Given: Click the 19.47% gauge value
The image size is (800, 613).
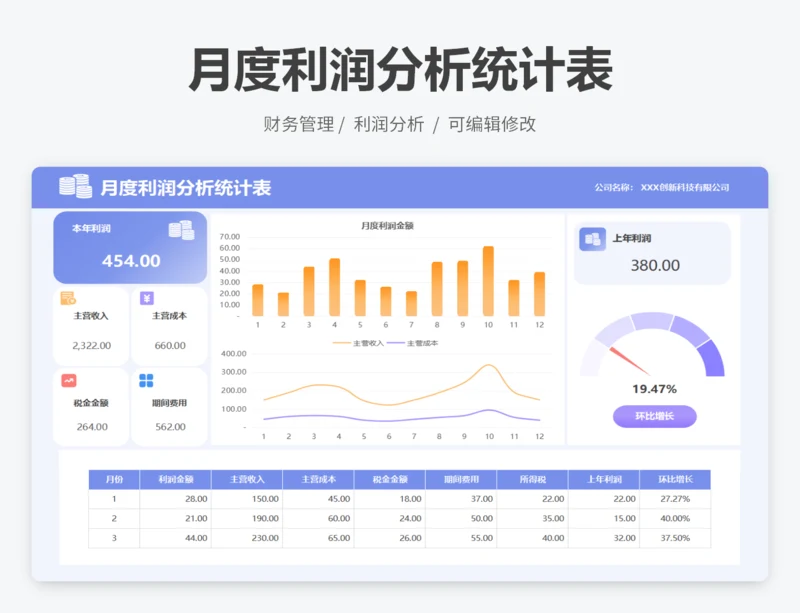Looking at the screenshot, I should tap(654, 389).
